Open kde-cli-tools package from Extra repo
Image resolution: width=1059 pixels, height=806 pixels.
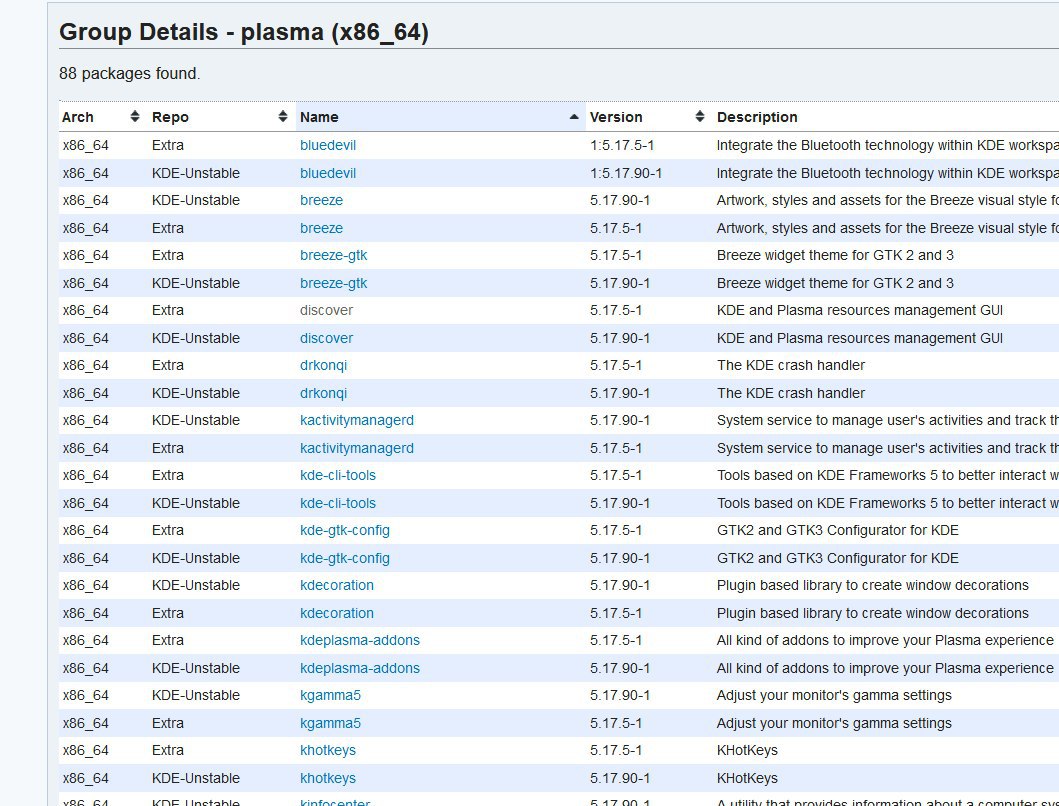338,476
